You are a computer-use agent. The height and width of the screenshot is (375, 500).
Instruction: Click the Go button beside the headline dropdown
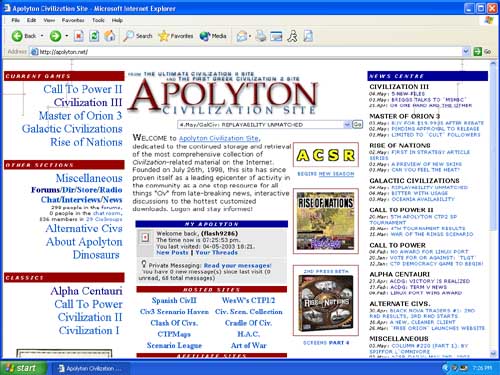point(358,125)
